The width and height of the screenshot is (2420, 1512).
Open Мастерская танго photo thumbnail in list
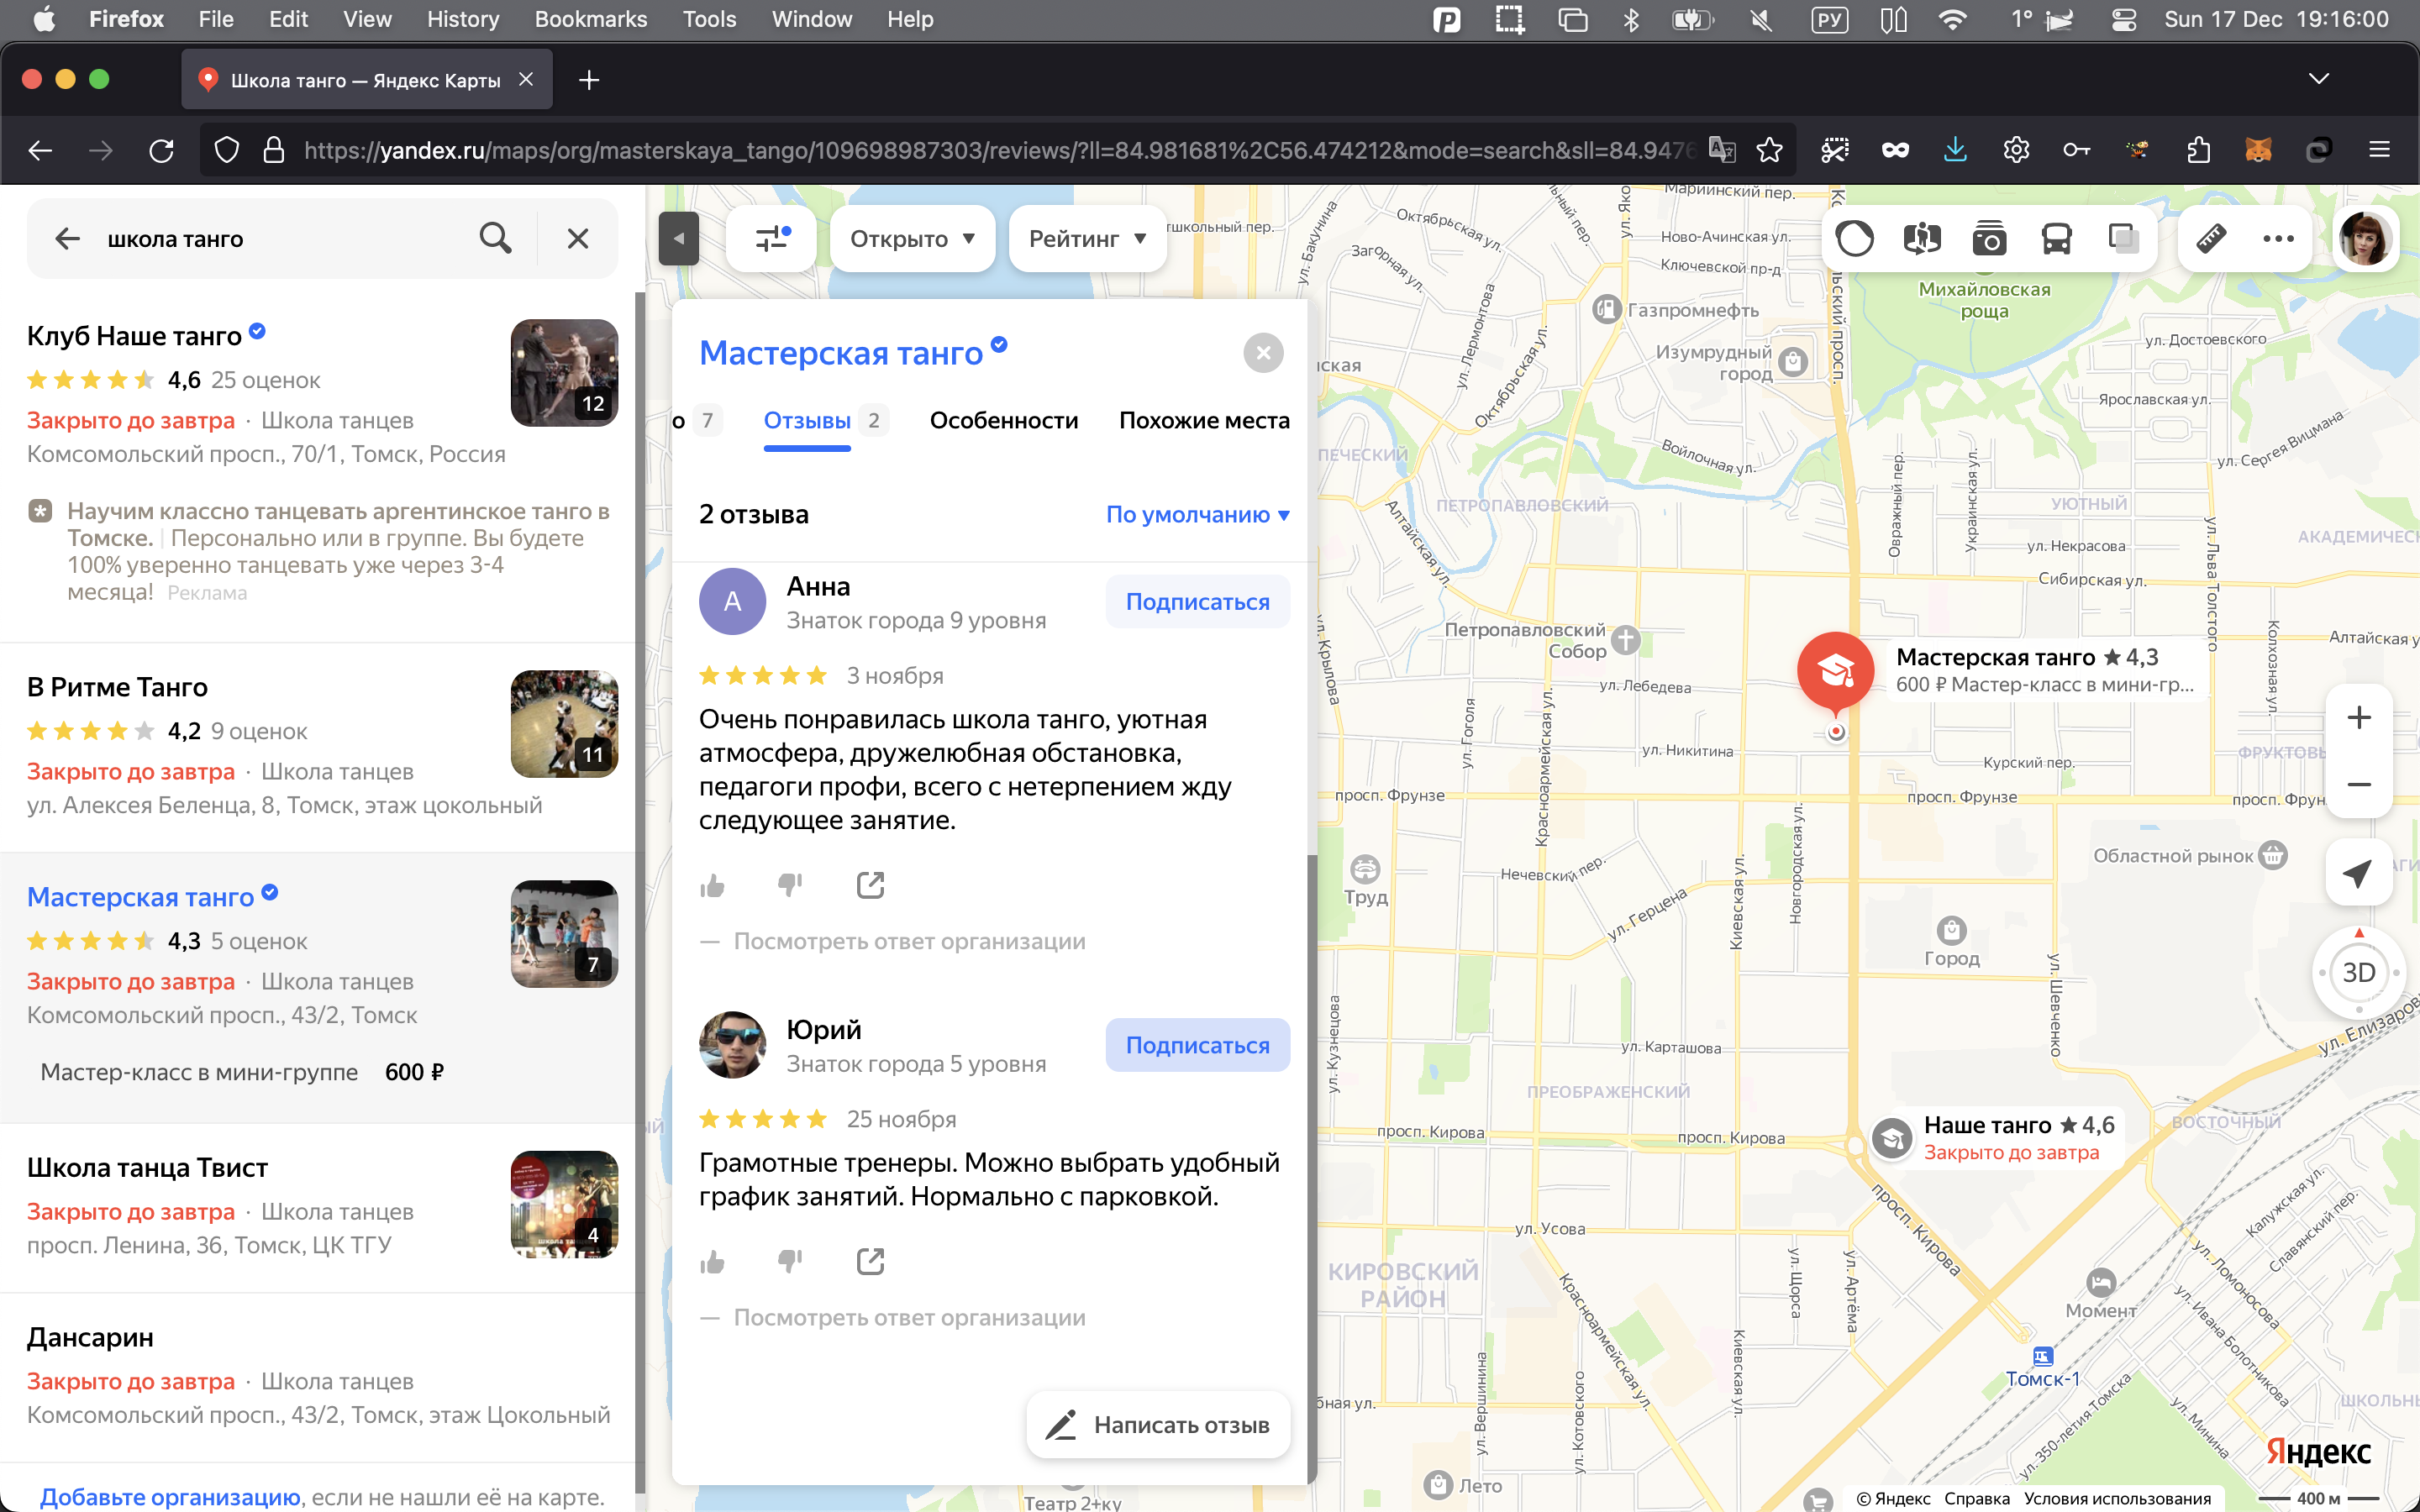(x=564, y=934)
